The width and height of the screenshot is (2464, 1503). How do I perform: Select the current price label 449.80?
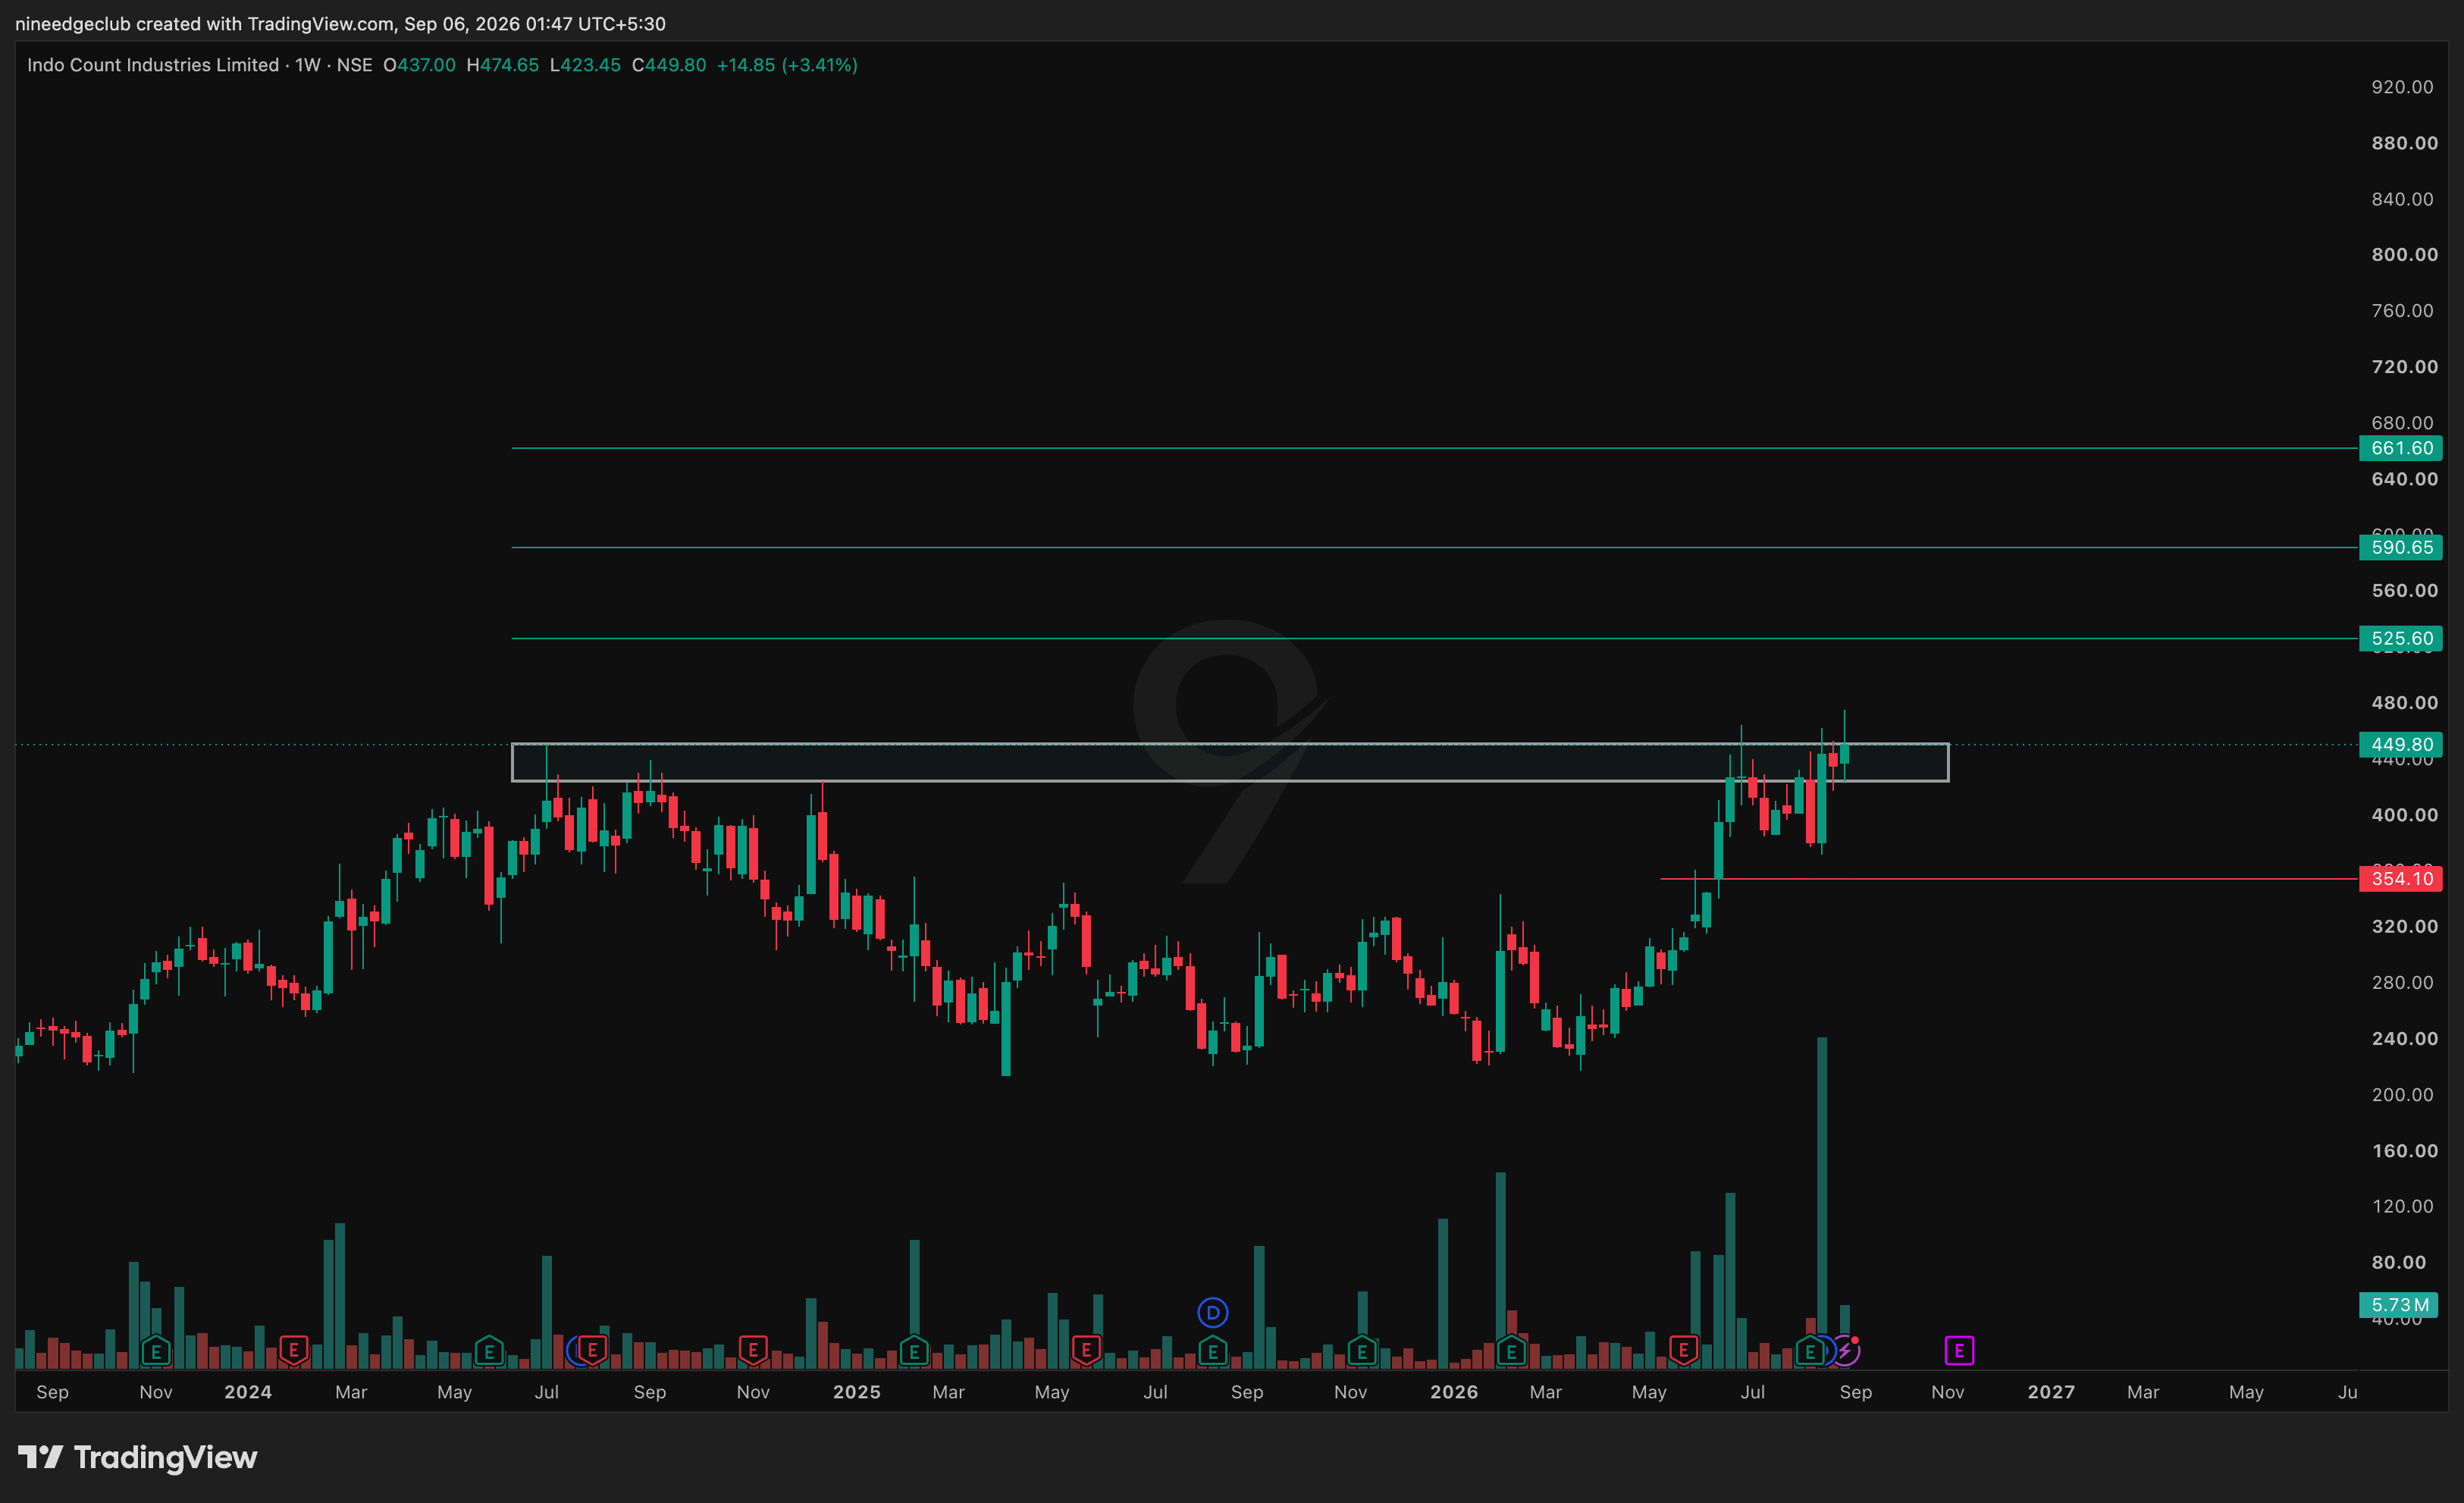tap(2401, 744)
